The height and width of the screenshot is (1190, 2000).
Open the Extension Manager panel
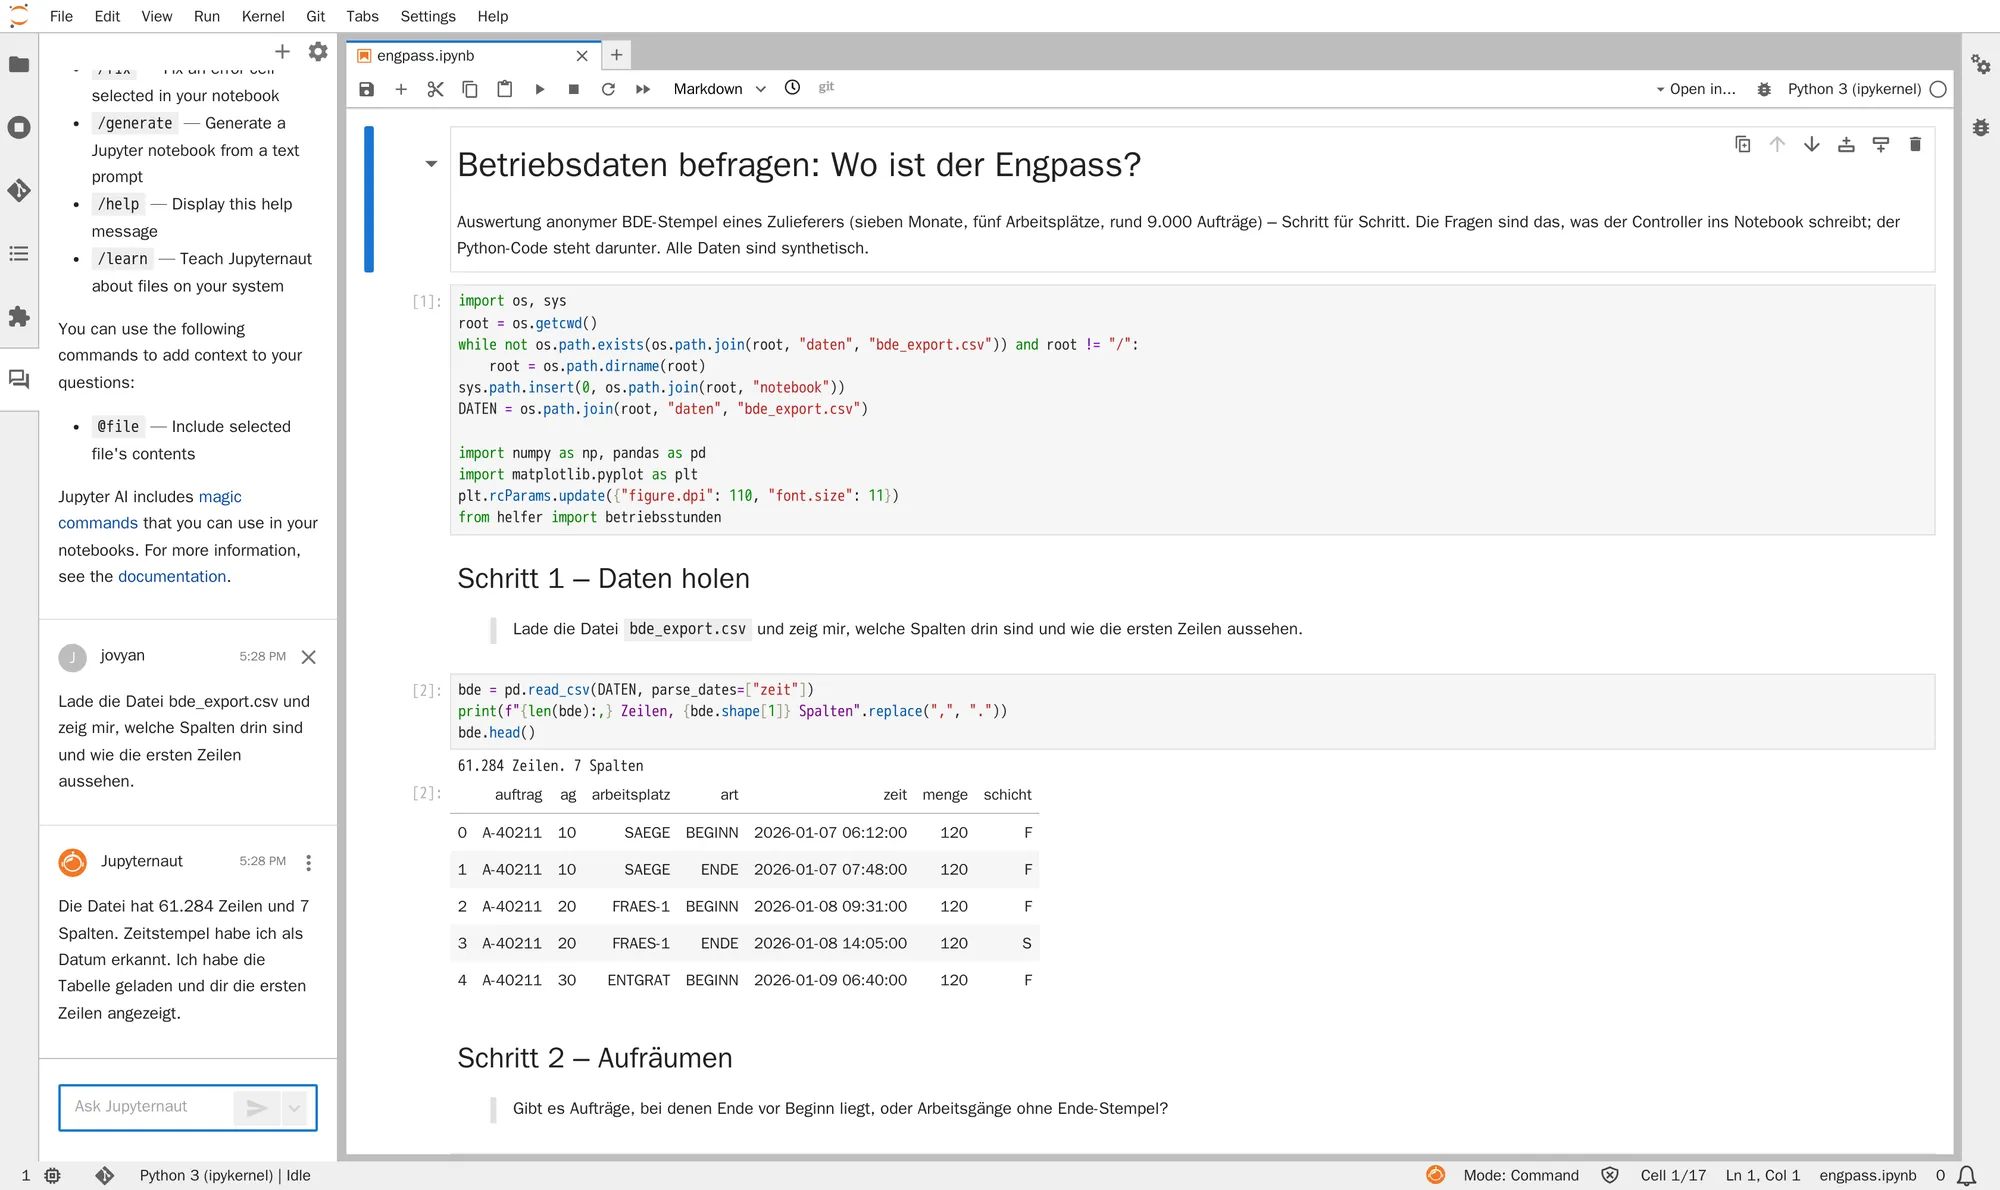pyautogui.click(x=19, y=317)
